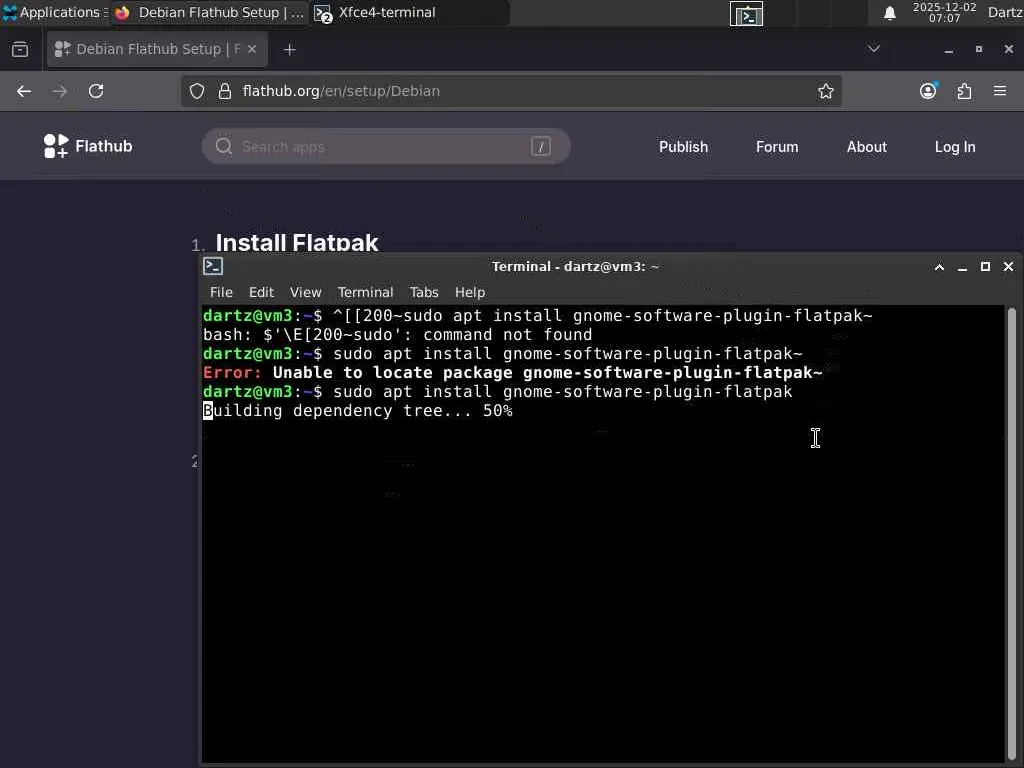
Task: Reload the current Flathub page
Action: [96, 91]
